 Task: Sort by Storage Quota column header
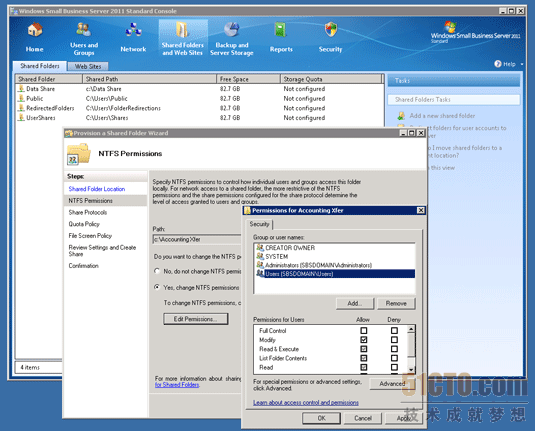pos(331,79)
